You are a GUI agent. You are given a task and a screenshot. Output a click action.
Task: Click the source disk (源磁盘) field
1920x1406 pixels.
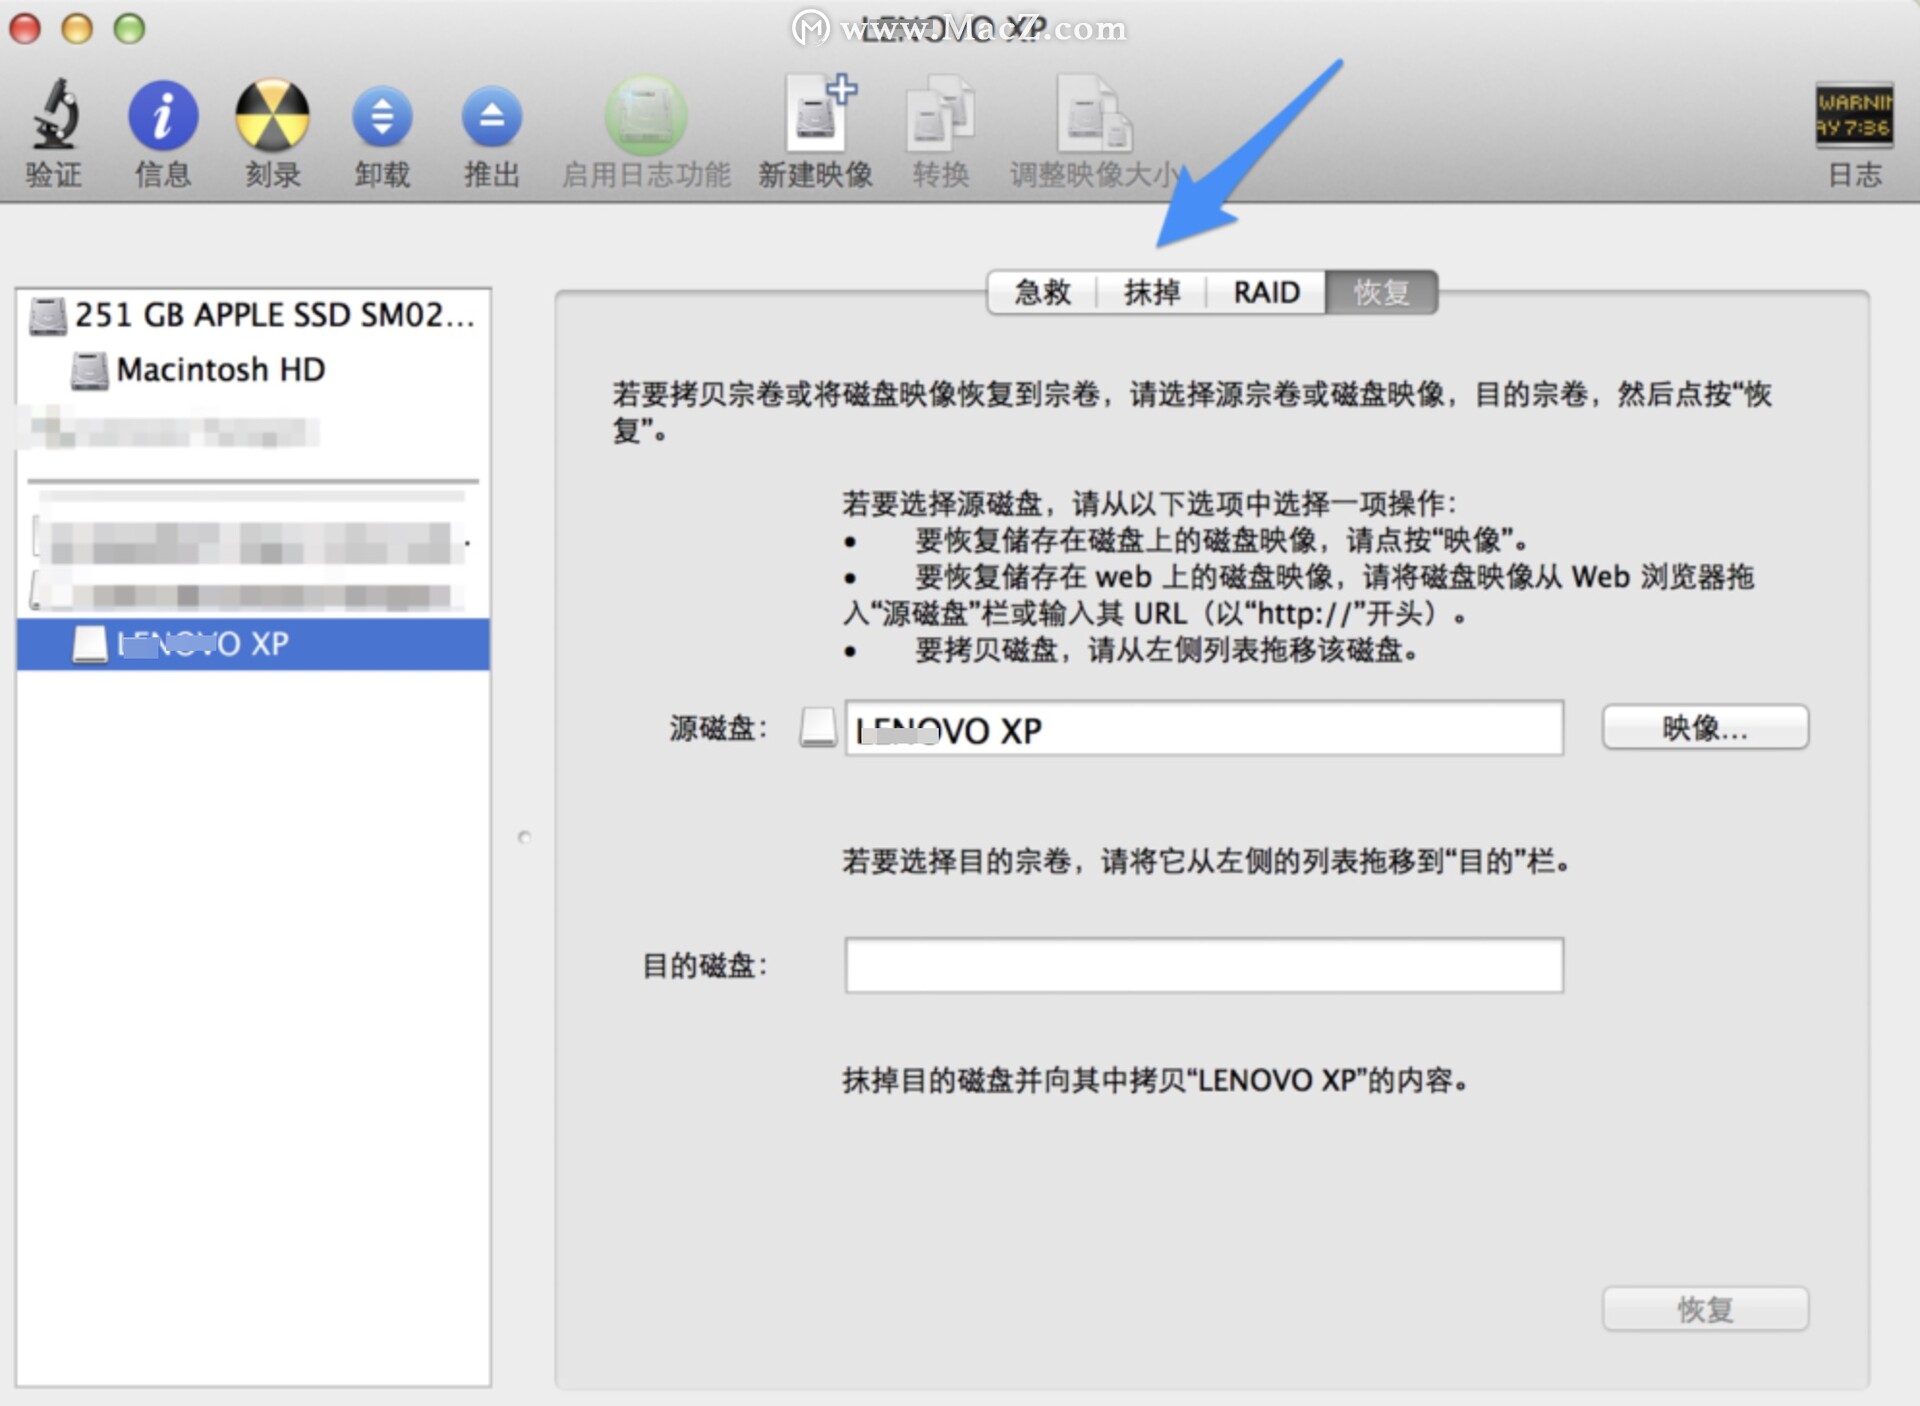click(x=1204, y=728)
